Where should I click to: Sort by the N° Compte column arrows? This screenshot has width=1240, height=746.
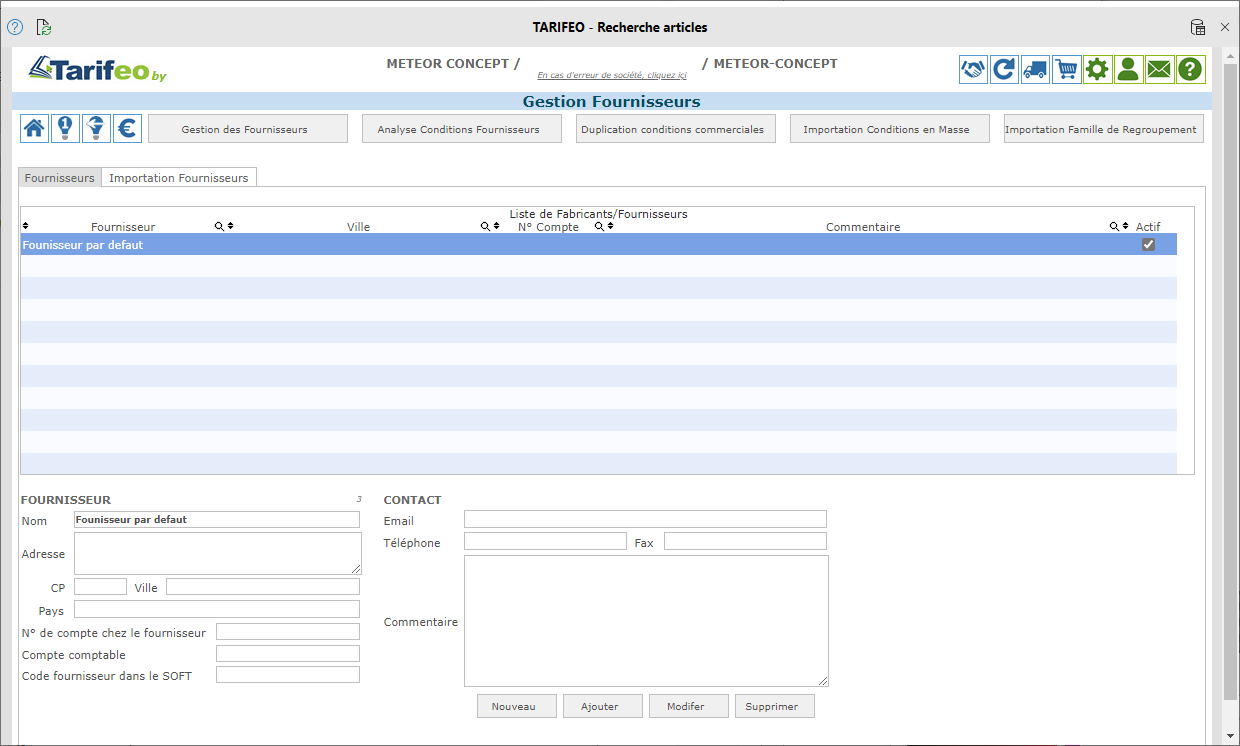[610, 226]
